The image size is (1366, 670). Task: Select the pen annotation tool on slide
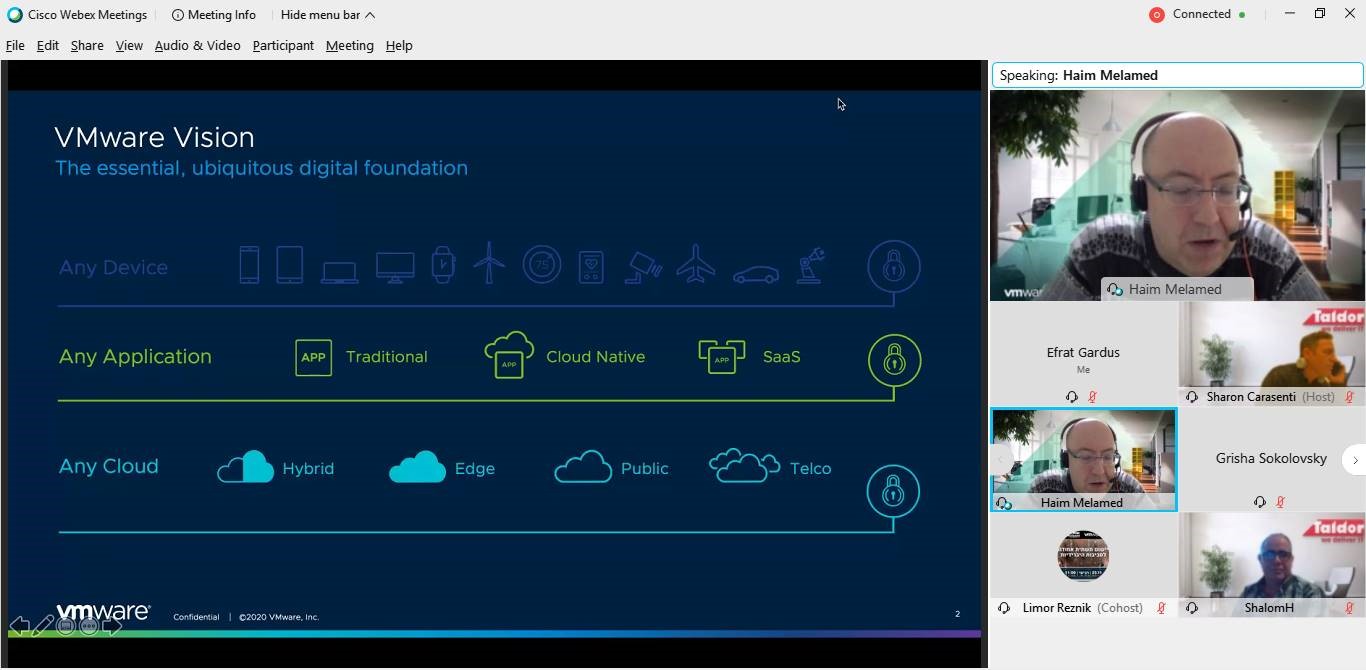43,626
